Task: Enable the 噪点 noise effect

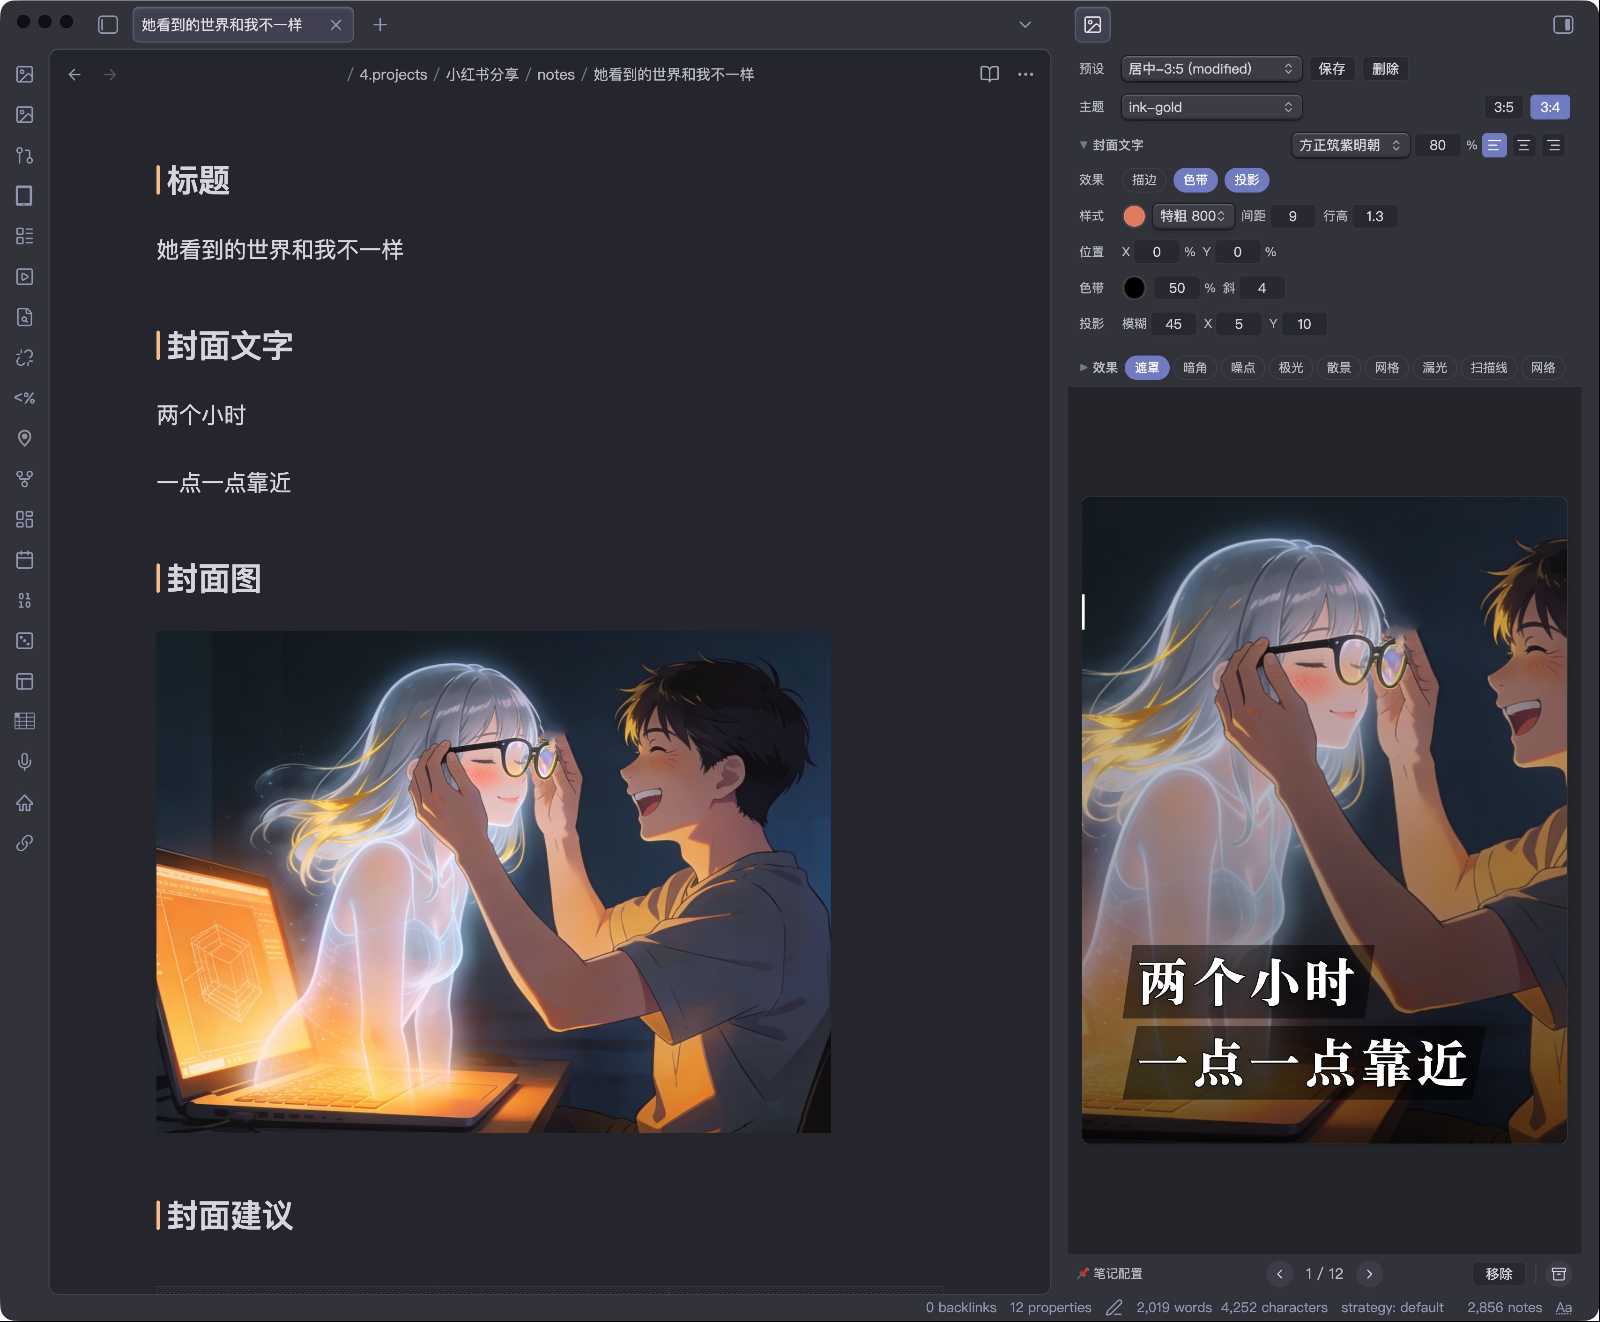Action: 1243,368
